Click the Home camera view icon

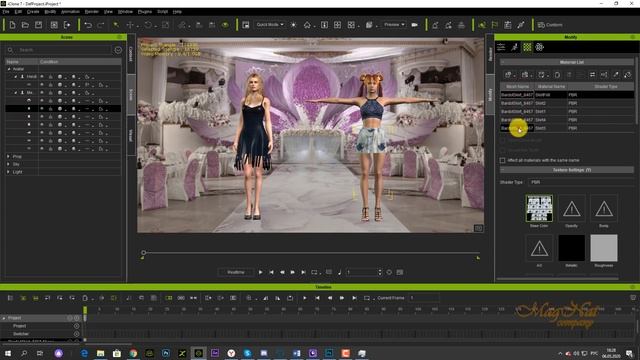click(307, 25)
